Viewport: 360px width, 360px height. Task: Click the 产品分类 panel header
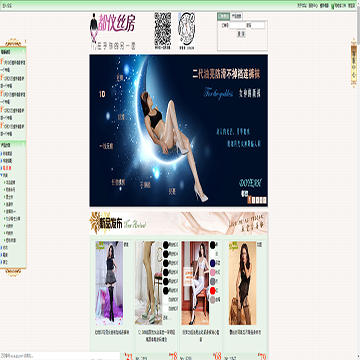pyautogui.click(x=13, y=145)
